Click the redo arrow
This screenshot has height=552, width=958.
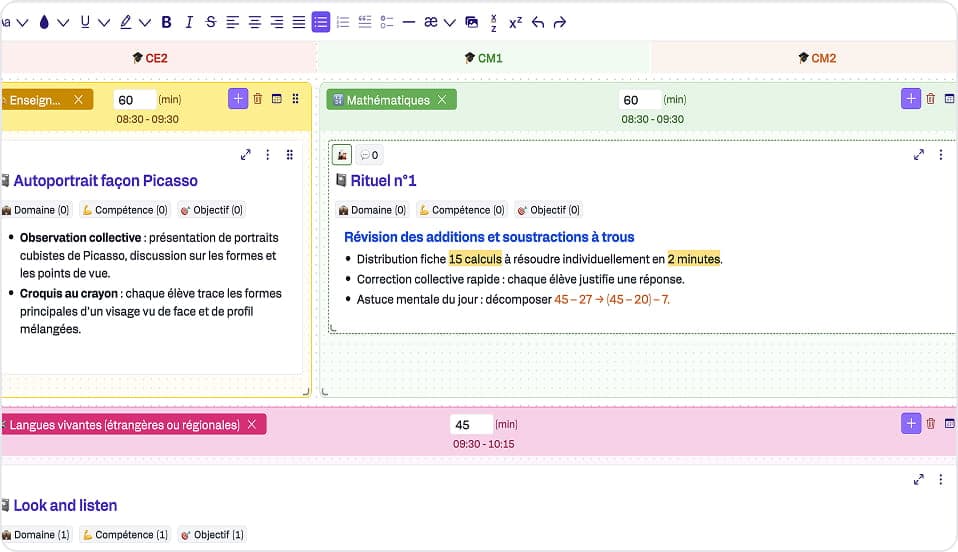click(560, 22)
